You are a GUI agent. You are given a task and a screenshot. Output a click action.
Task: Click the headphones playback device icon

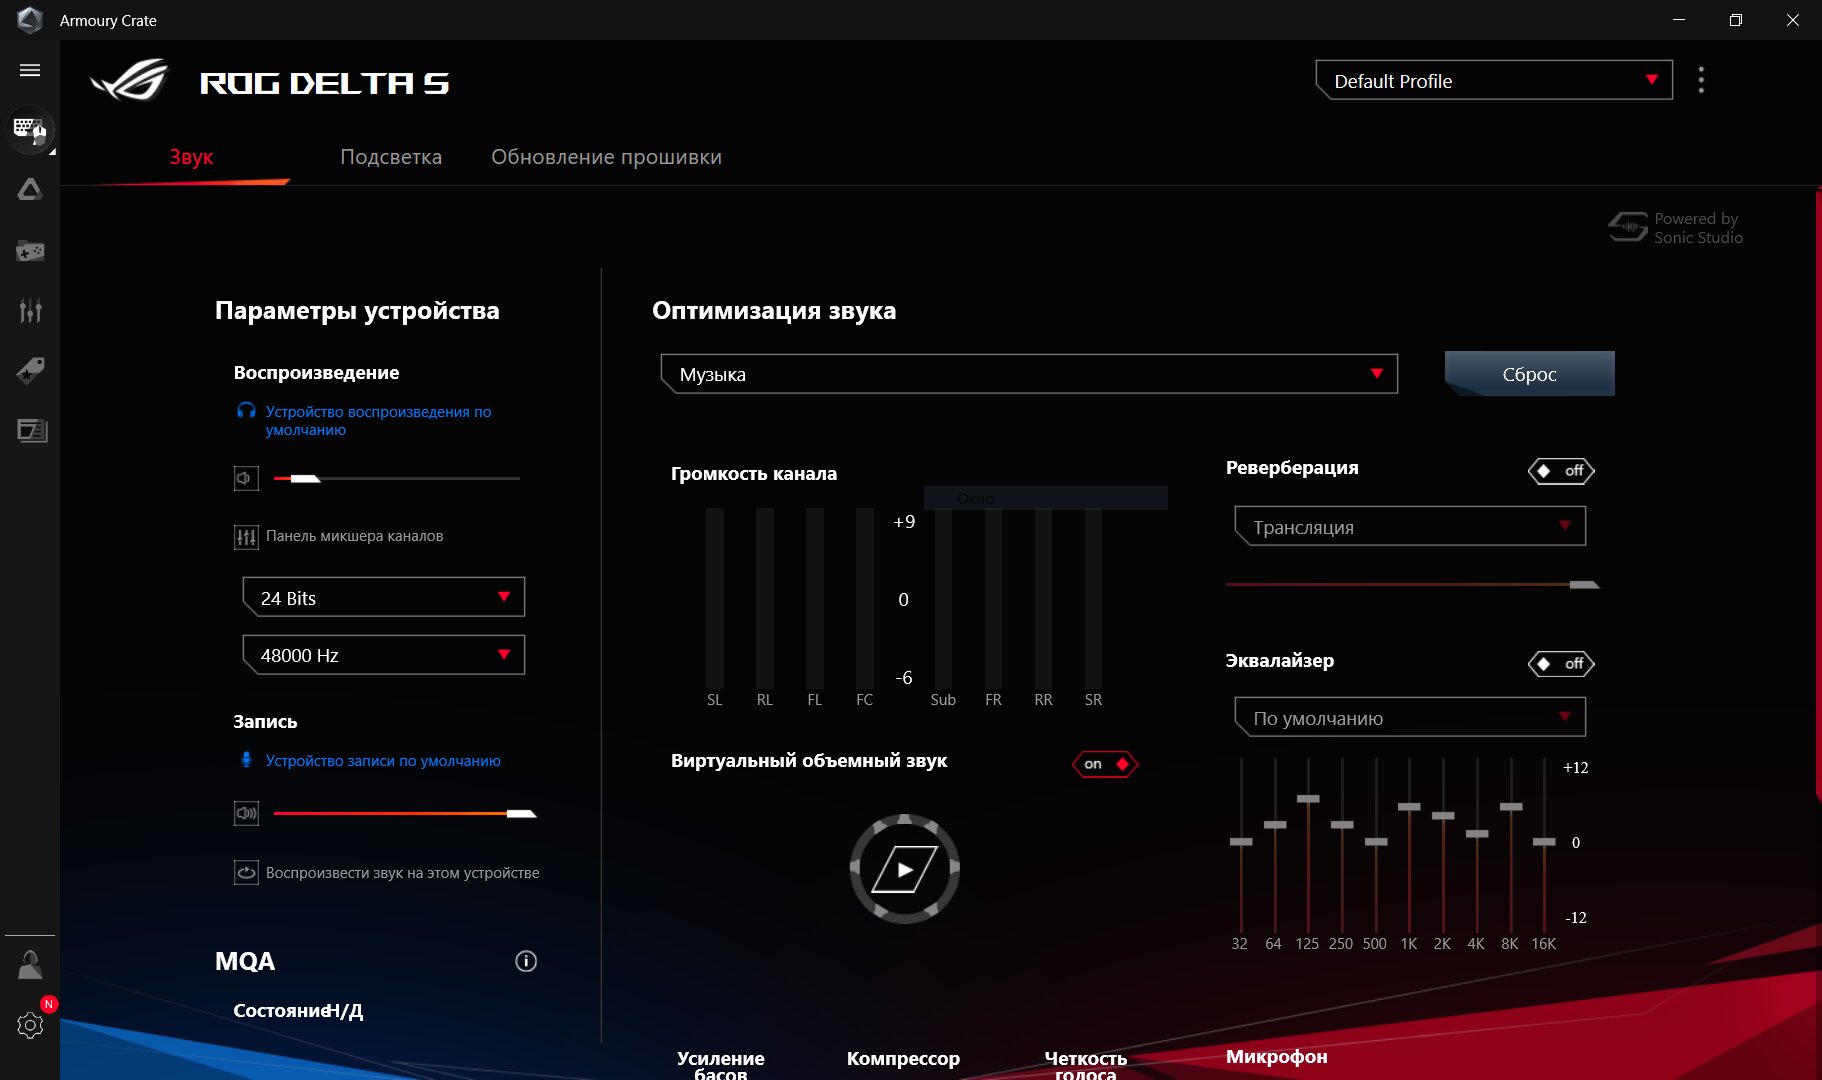(x=246, y=411)
